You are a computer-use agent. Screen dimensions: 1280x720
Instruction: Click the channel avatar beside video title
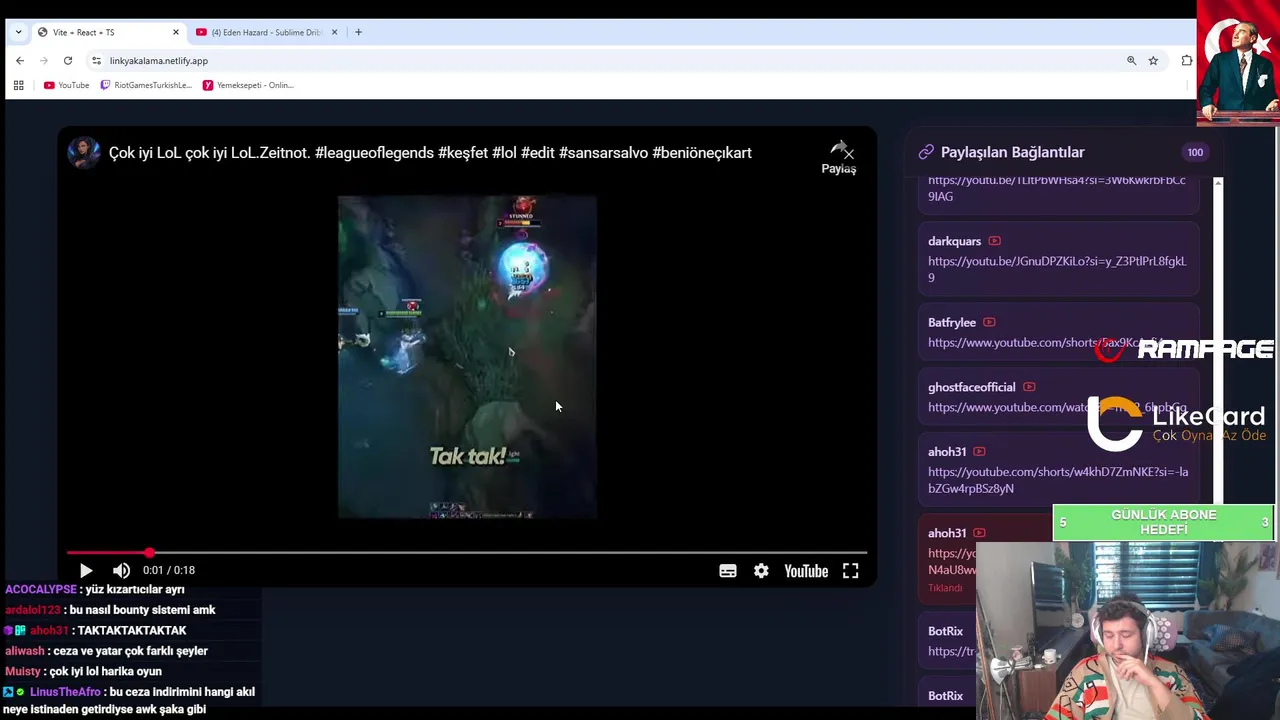[x=84, y=152]
